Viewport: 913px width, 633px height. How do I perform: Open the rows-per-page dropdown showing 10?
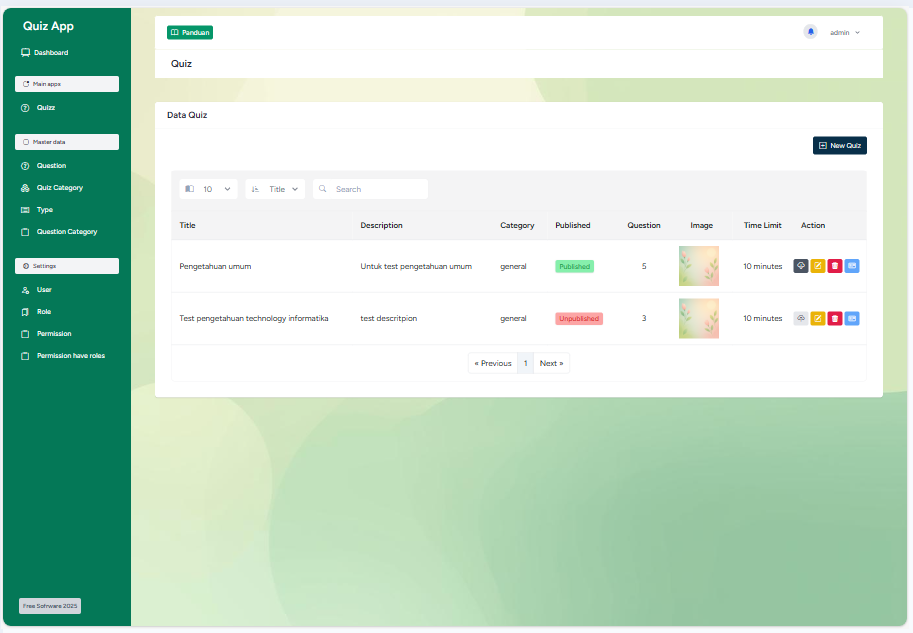(208, 189)
